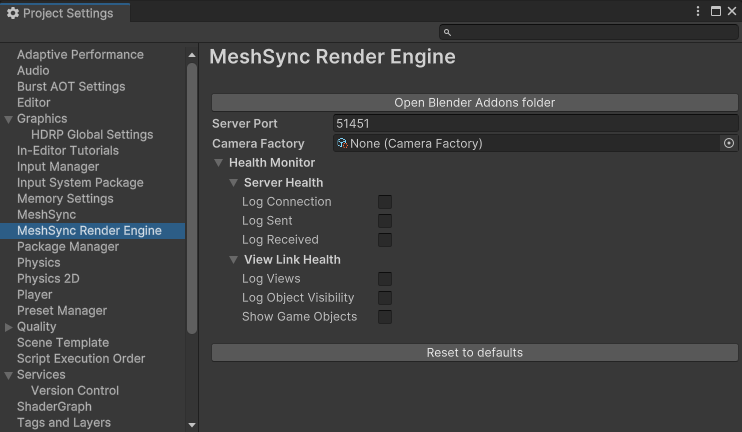Select Input Manager in the list
This screenshot has width=742, height=432.
click(x=58, y=167)
